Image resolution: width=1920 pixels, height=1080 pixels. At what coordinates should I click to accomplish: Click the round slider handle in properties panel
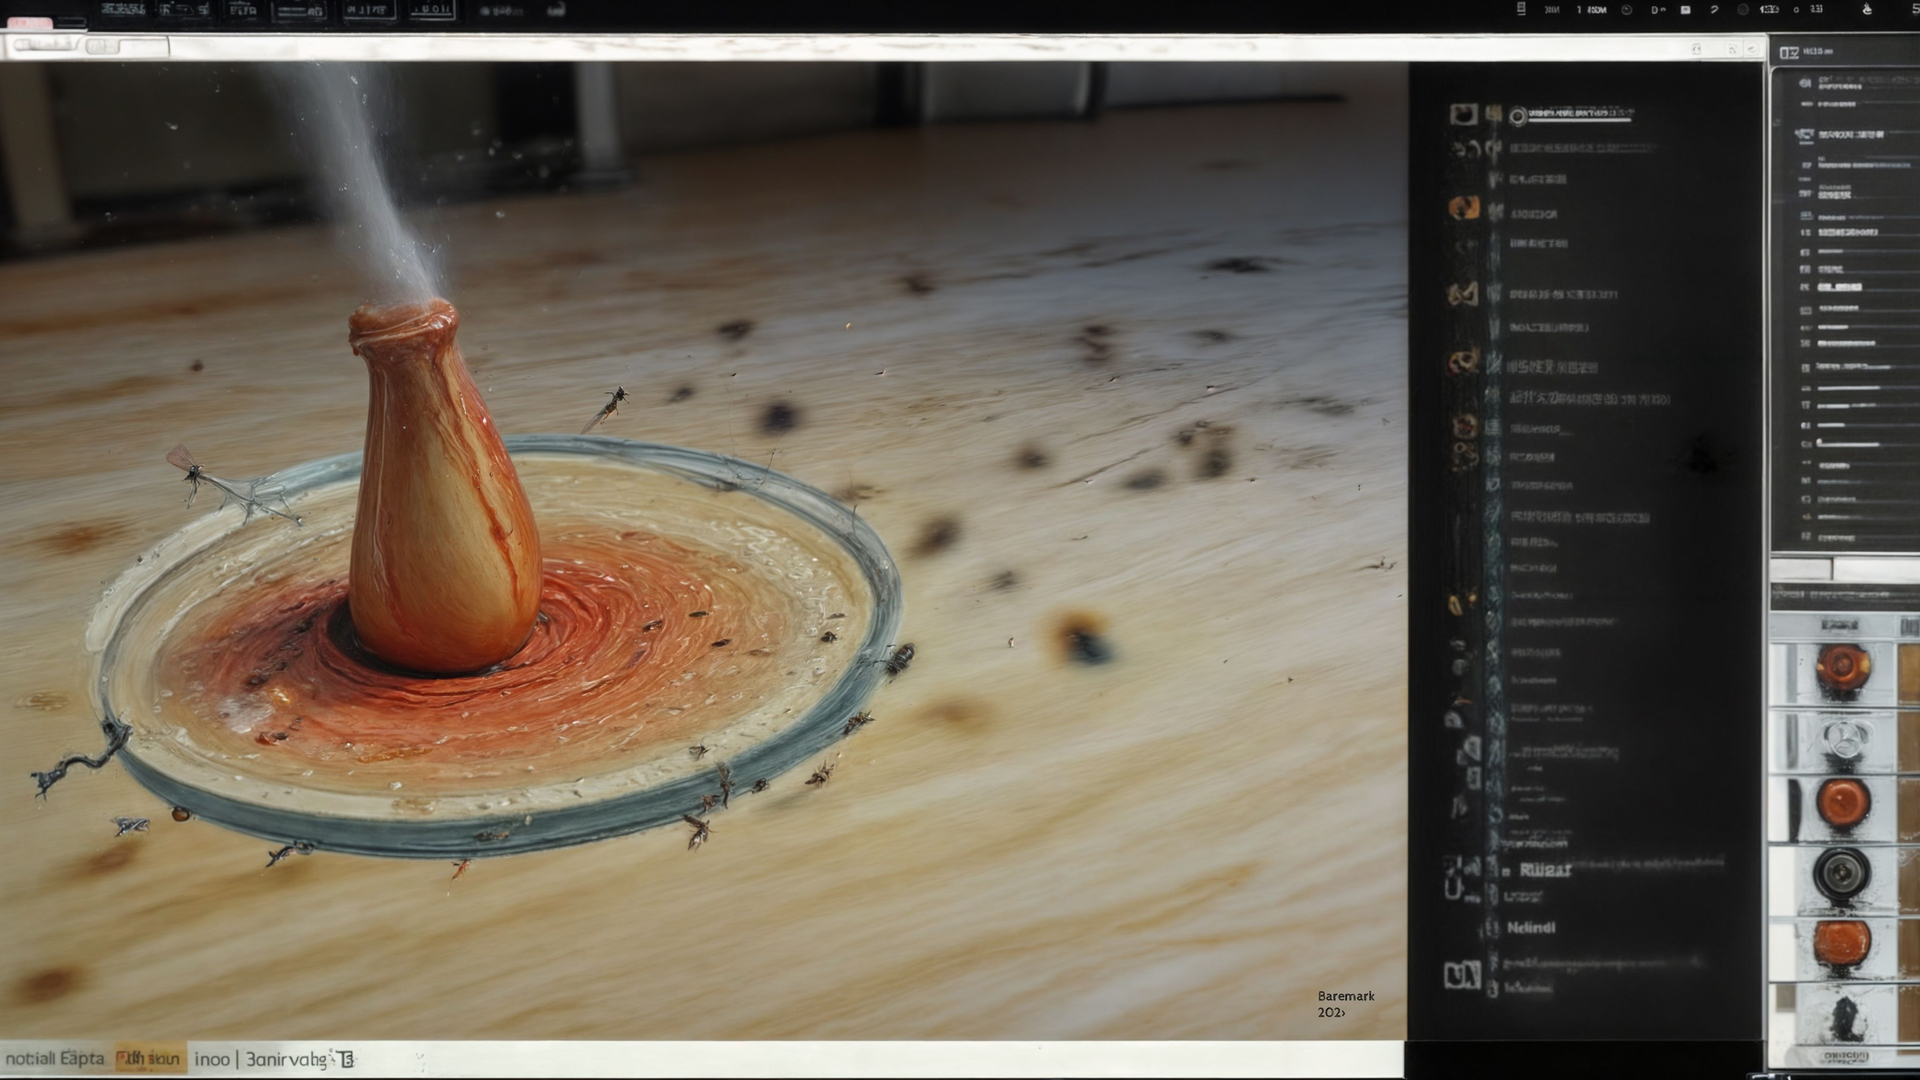pos(1820,442)
